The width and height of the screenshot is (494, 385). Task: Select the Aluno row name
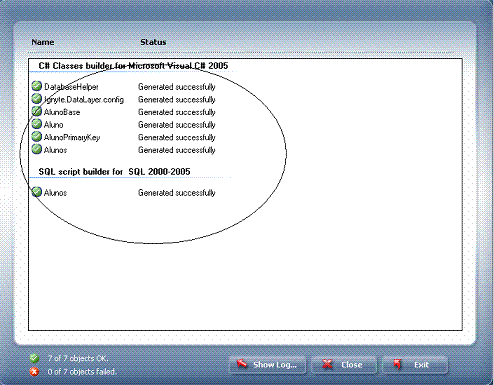(x=54, y=125)
